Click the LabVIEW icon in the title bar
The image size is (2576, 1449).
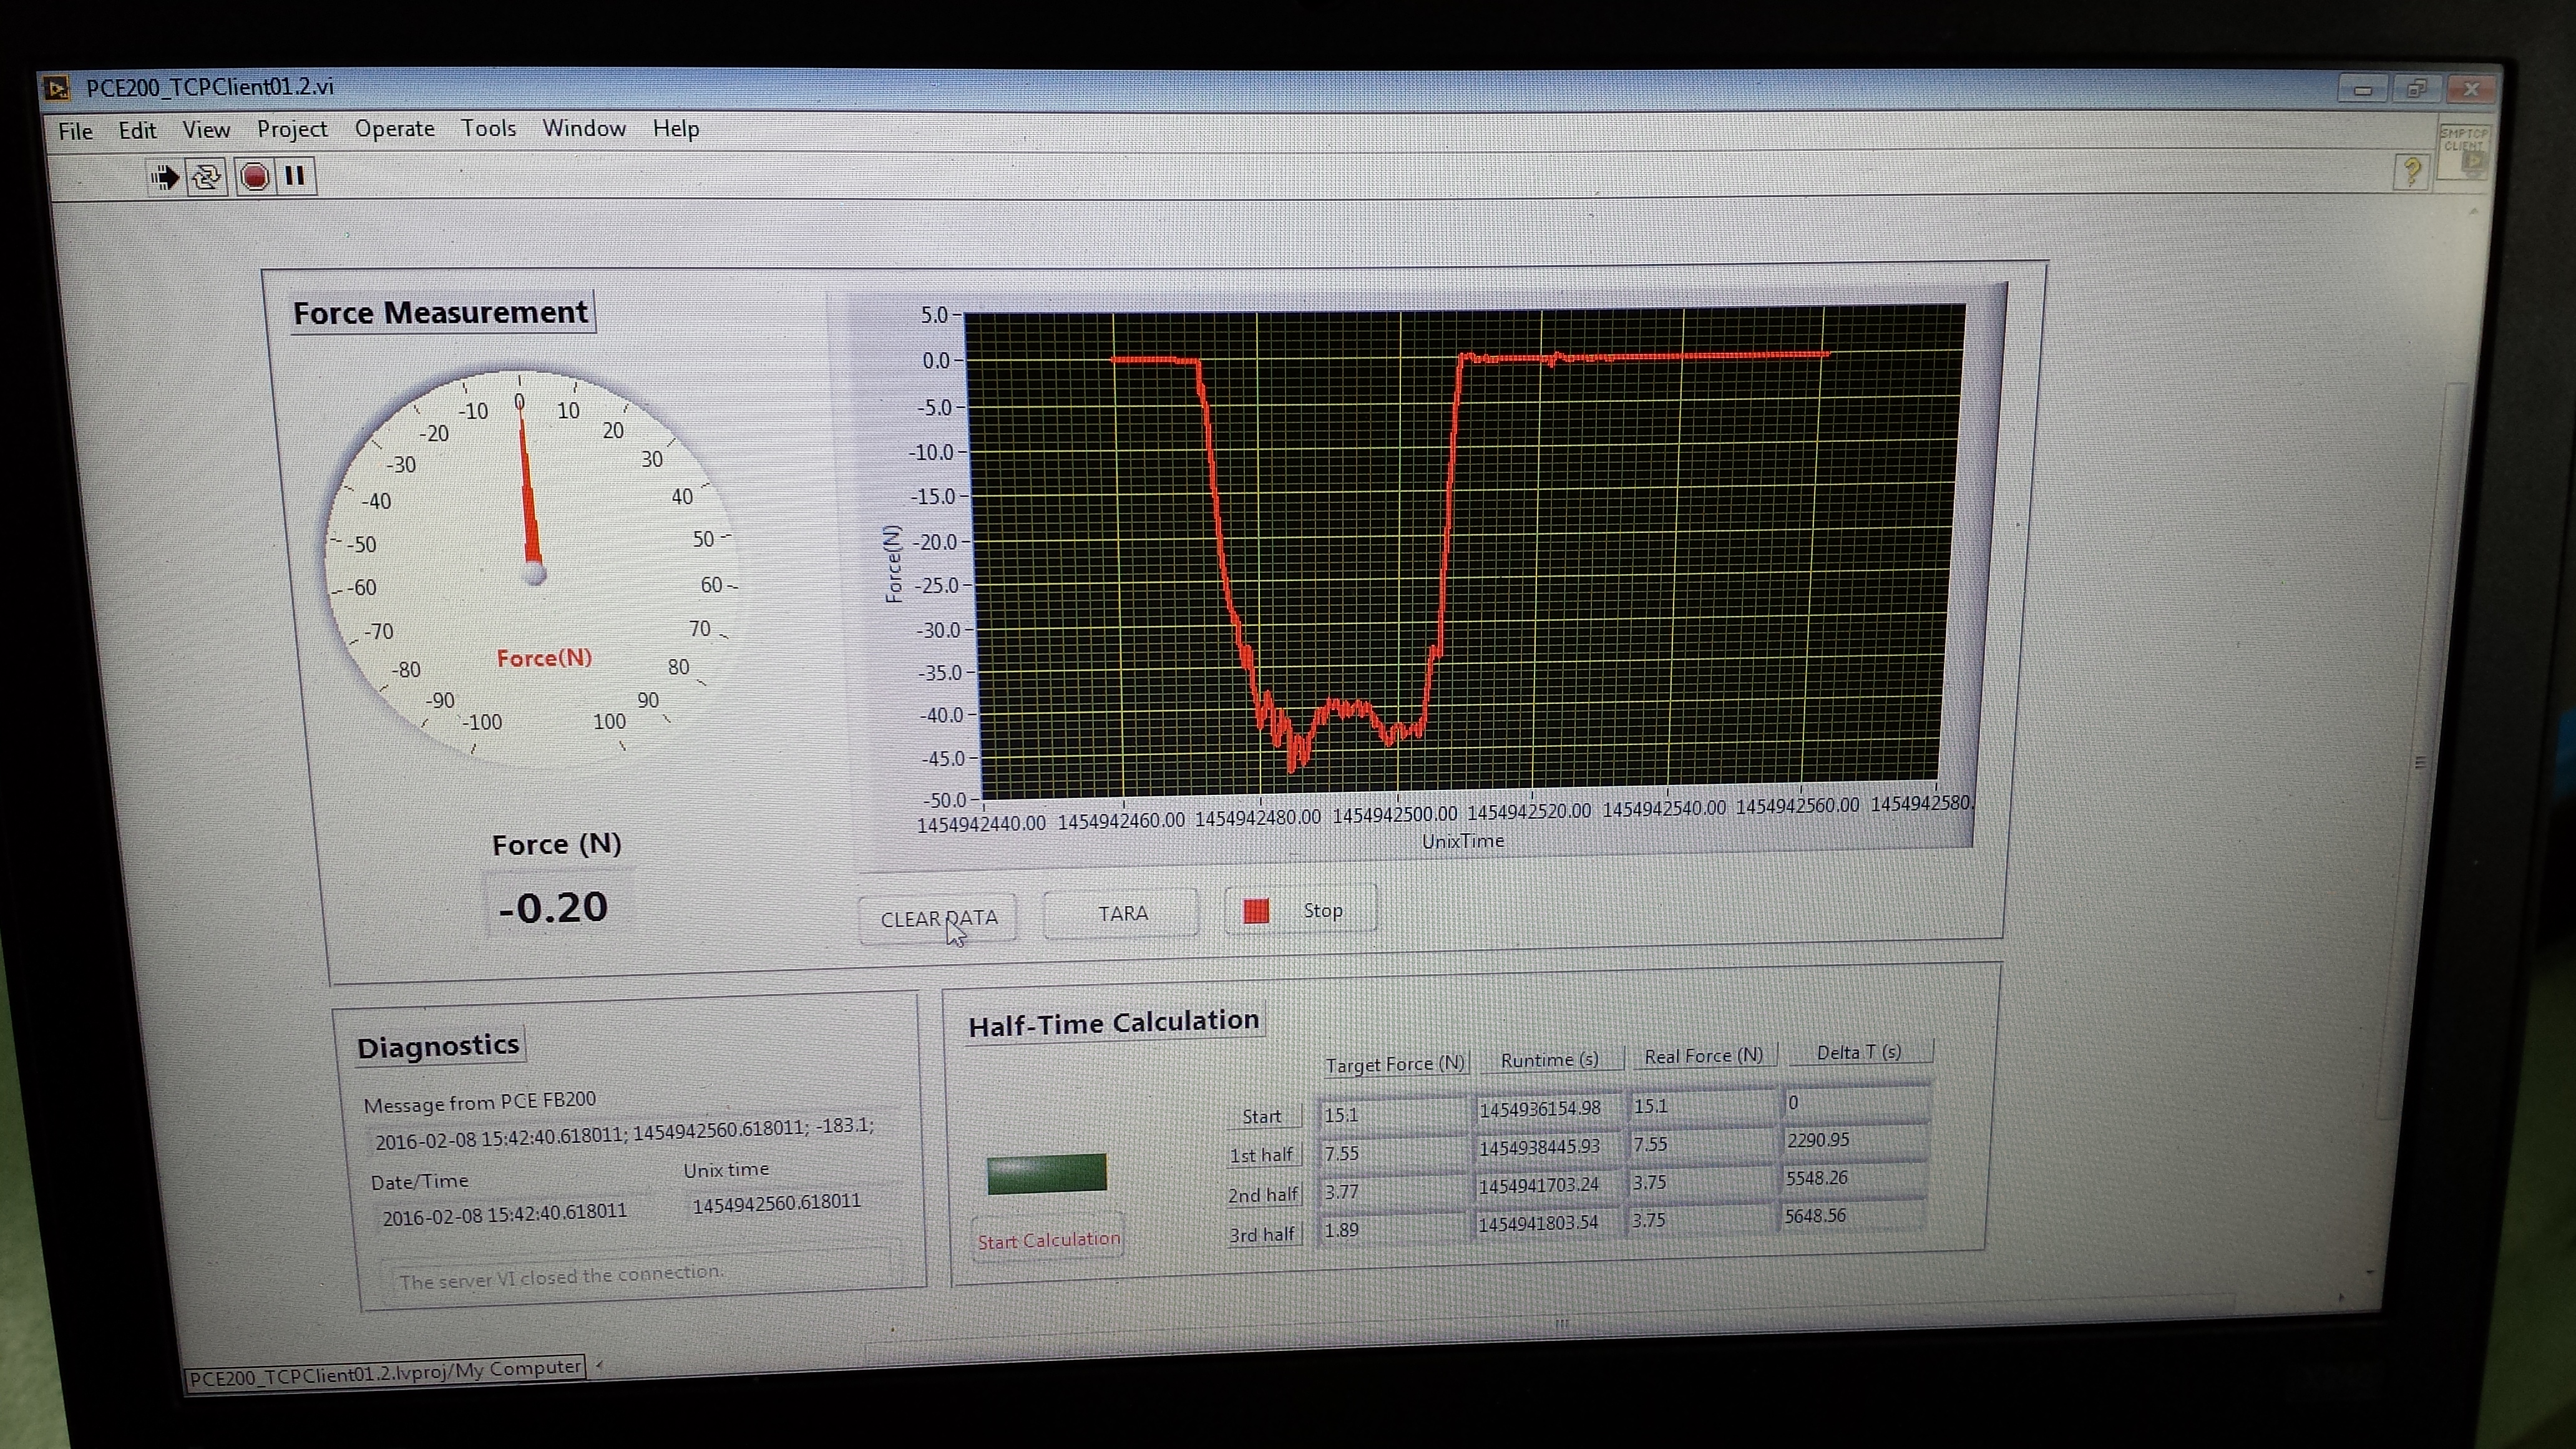click(x=57, y=89)
